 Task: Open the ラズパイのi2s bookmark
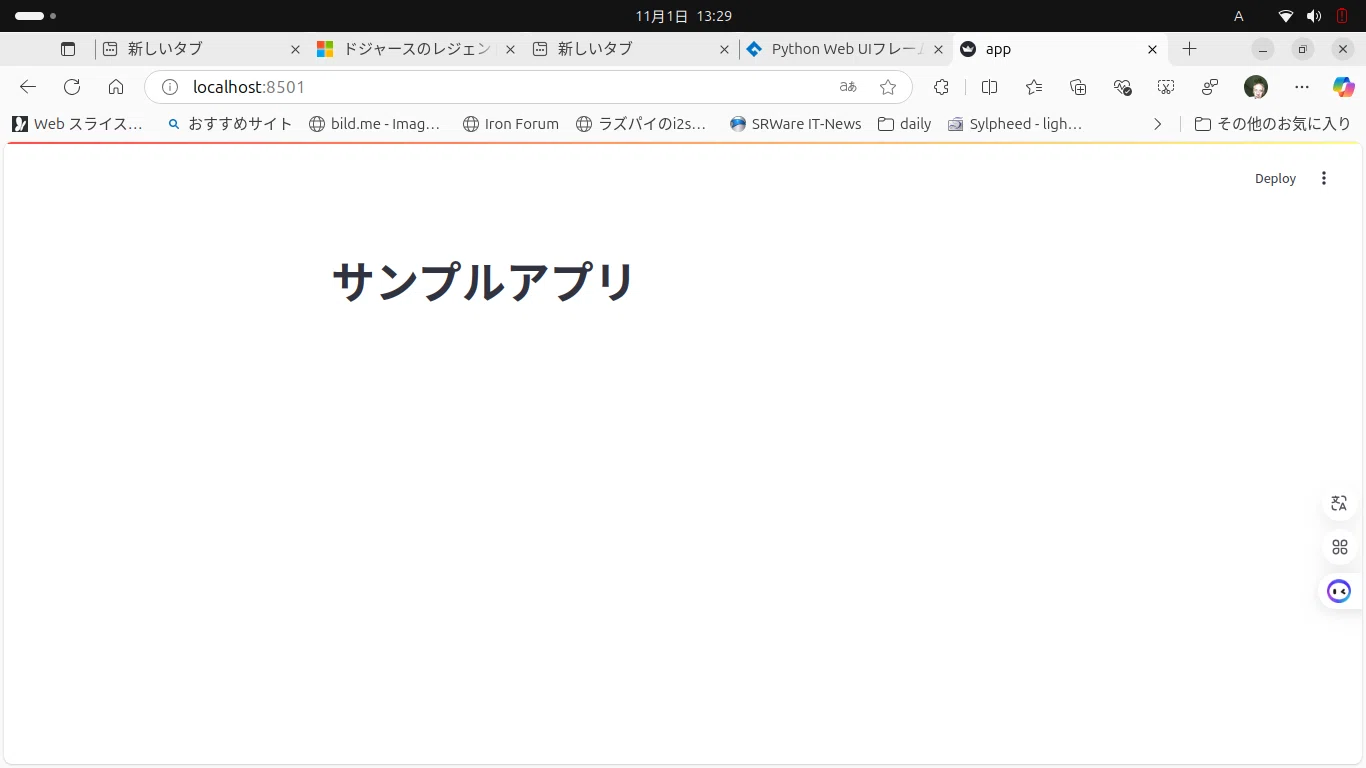coord(642,124)
